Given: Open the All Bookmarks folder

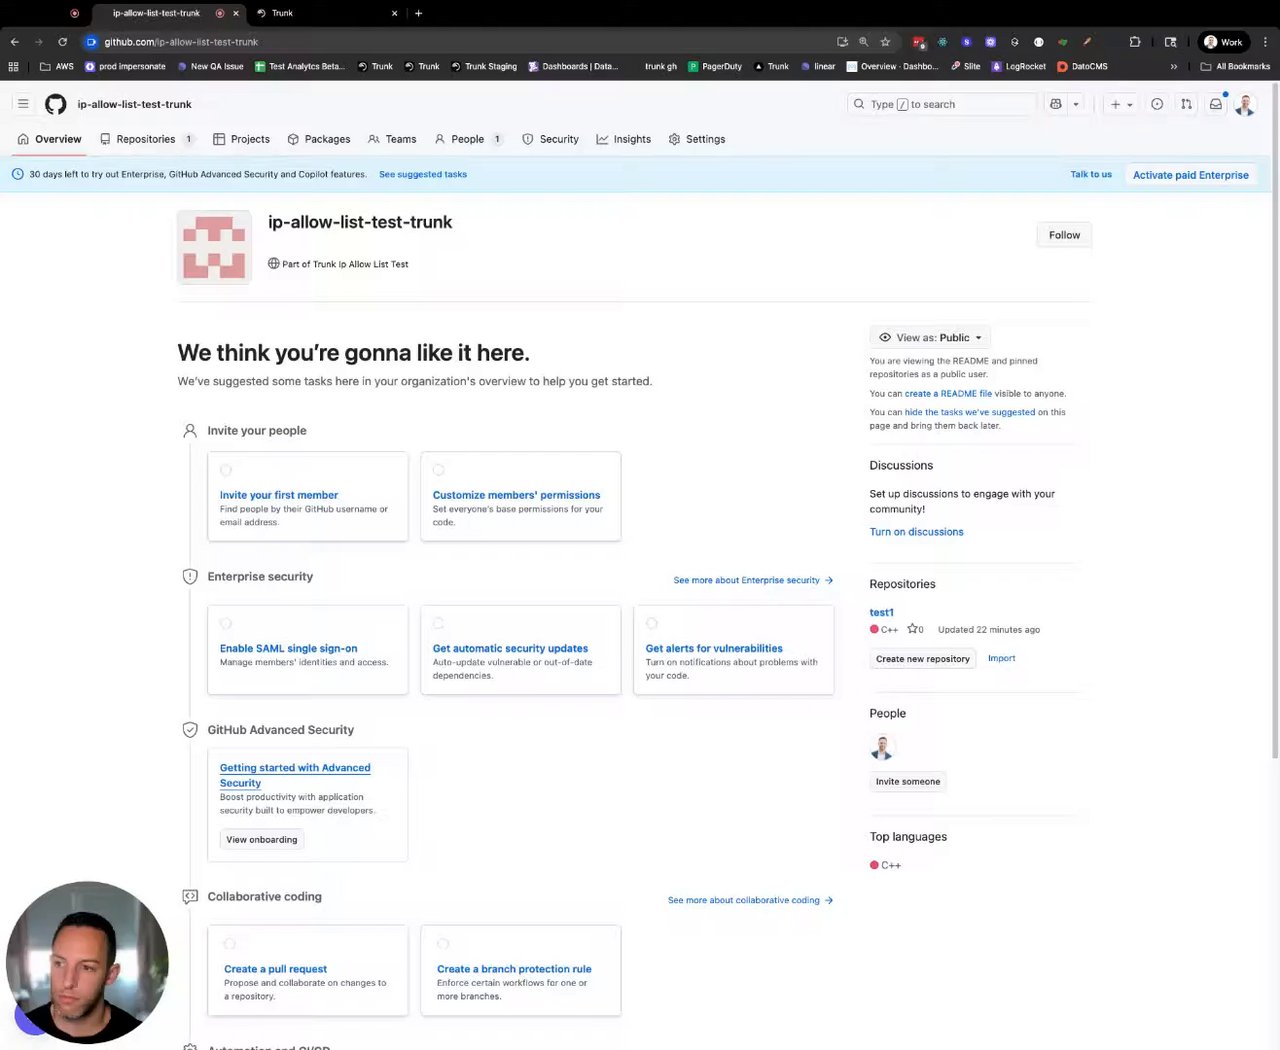Looking at the screenshot, I should 1235,67.
